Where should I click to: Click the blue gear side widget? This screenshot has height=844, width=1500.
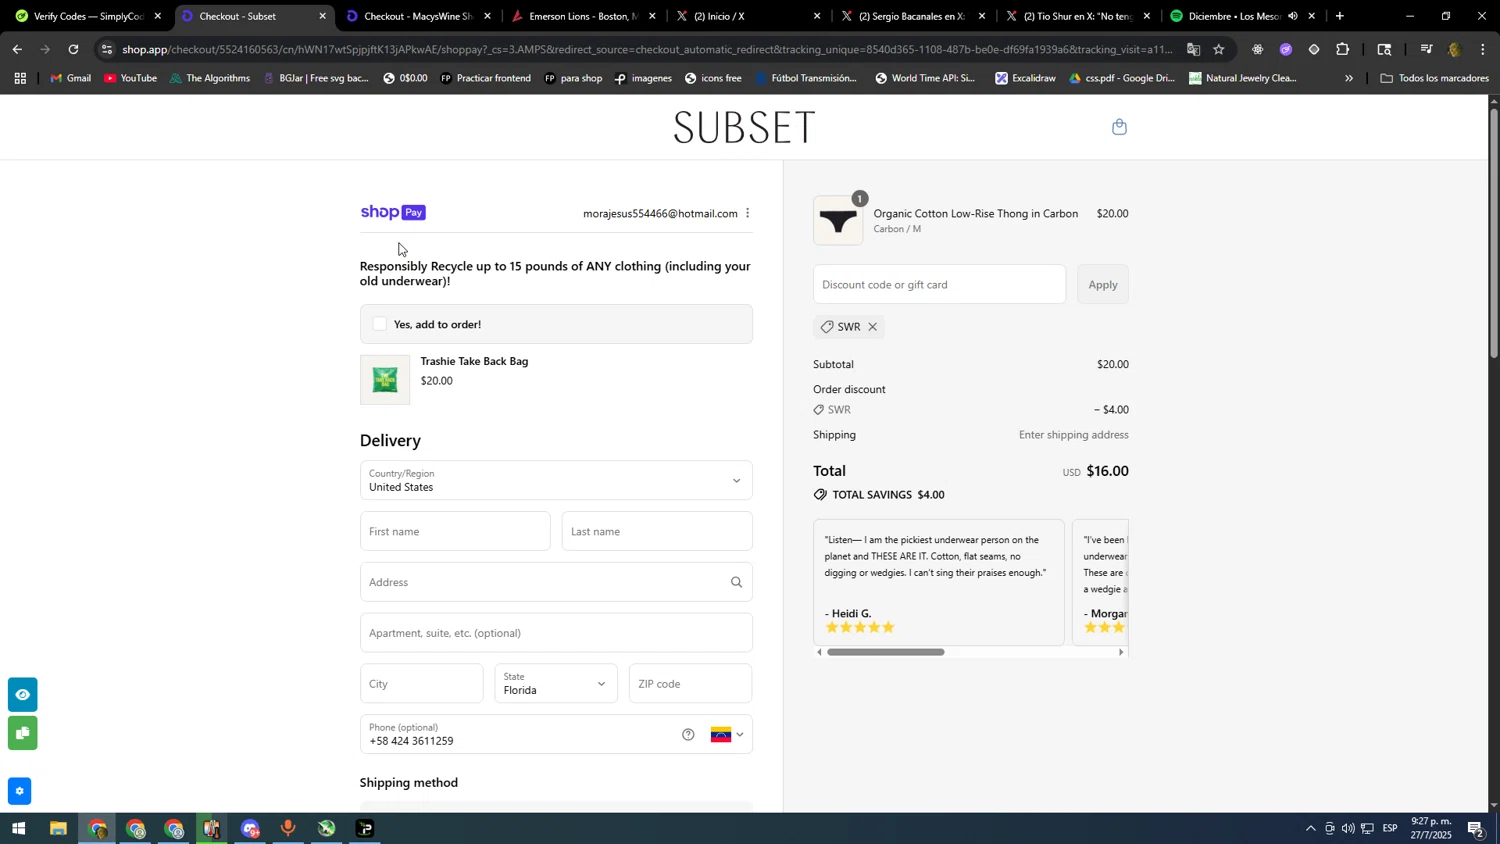[19, 792]
